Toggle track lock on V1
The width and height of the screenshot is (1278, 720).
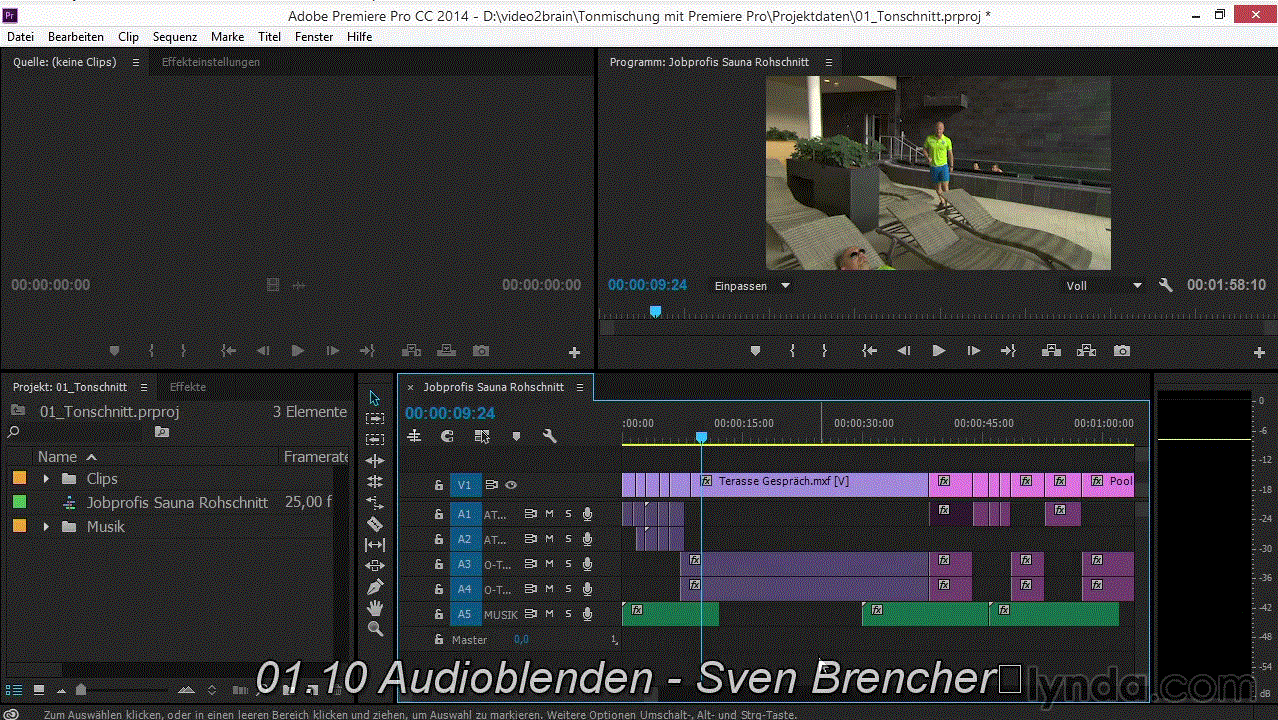[x=438, y=485]
